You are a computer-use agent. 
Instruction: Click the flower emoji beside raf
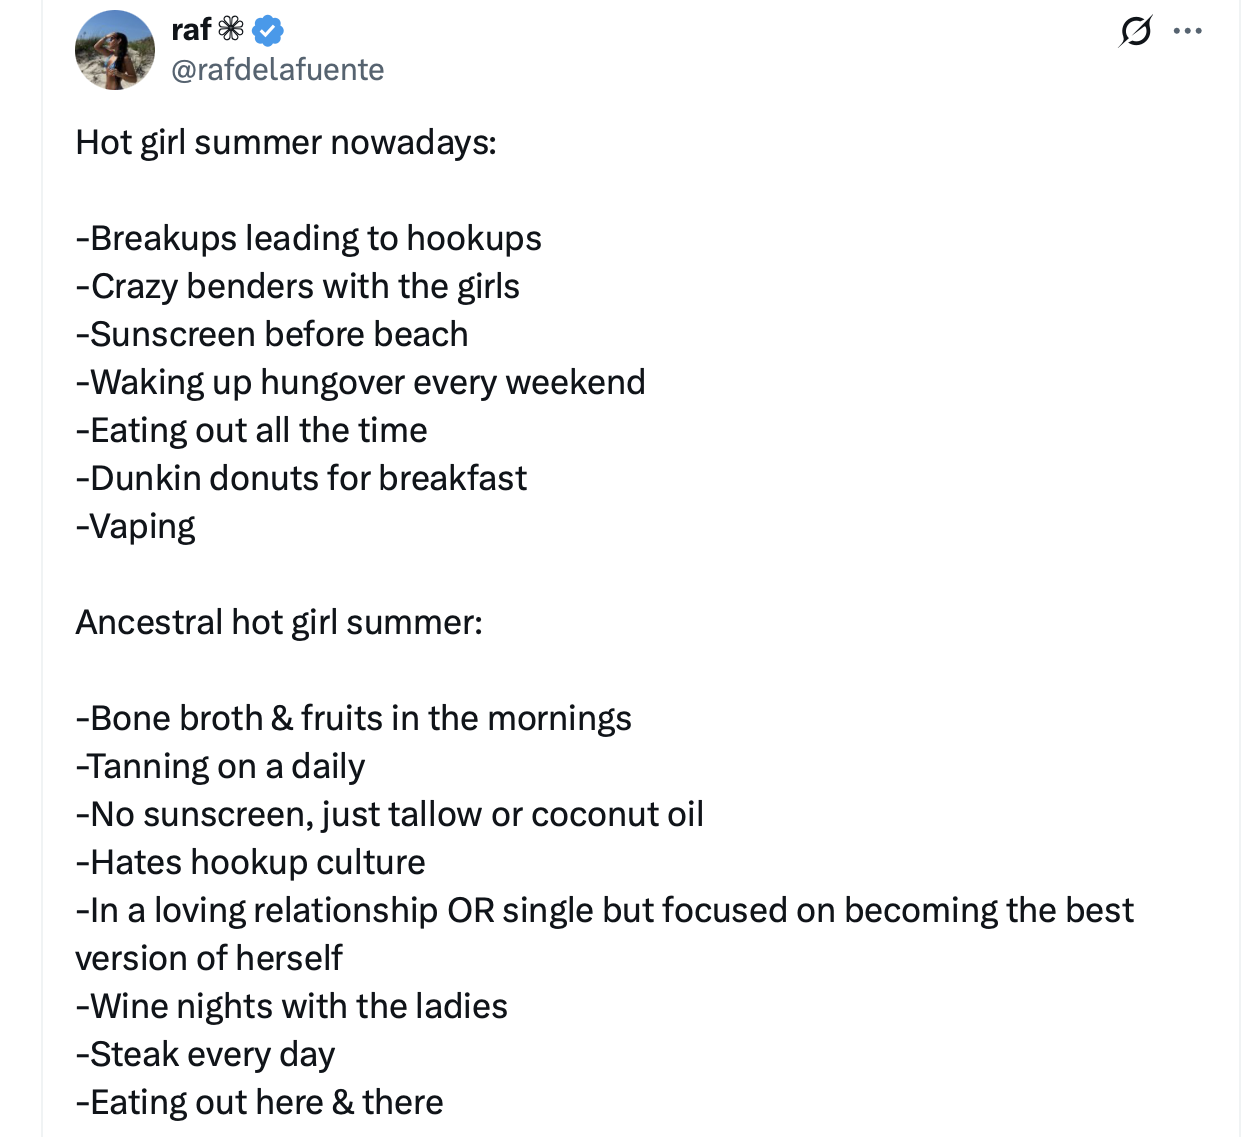click(x=231, y=30)
